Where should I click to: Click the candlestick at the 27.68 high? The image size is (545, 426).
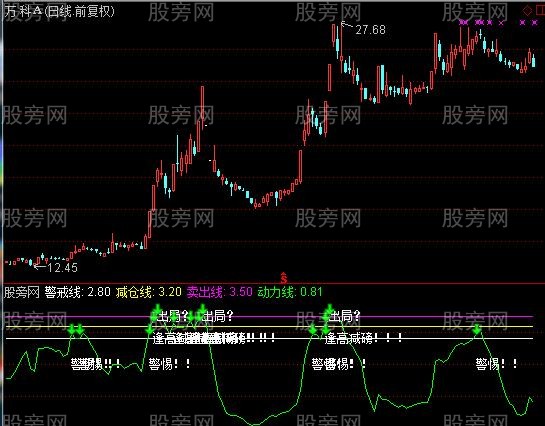(341, 48)
